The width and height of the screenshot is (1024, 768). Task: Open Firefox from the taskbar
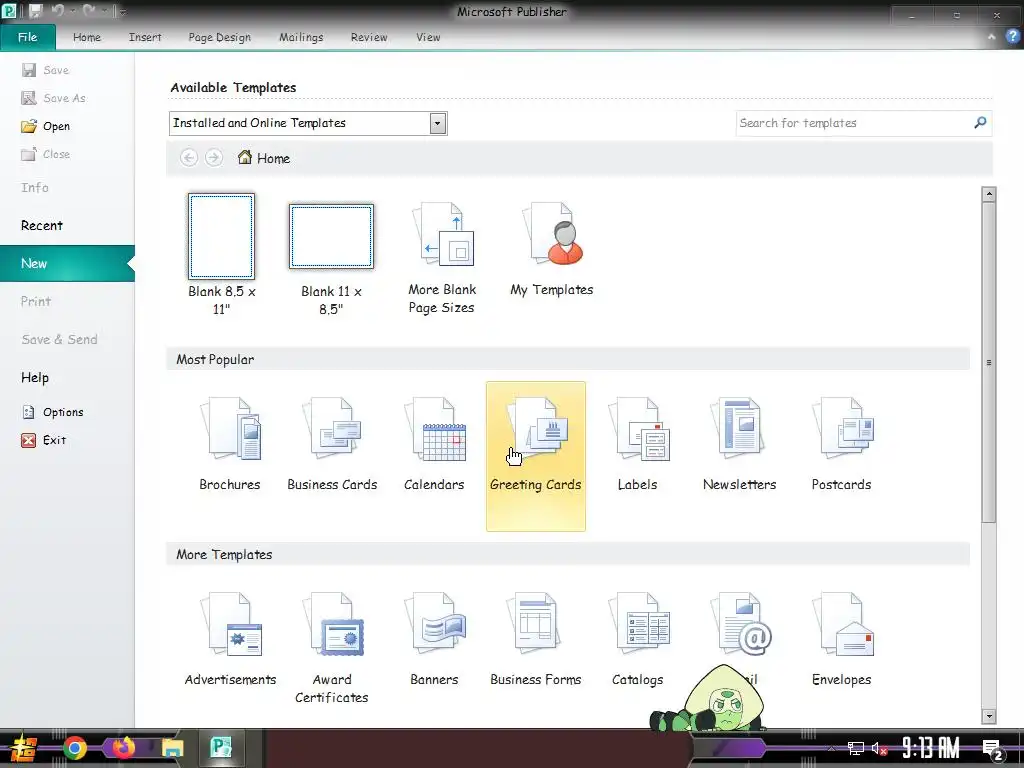click(x=123, y=748)
